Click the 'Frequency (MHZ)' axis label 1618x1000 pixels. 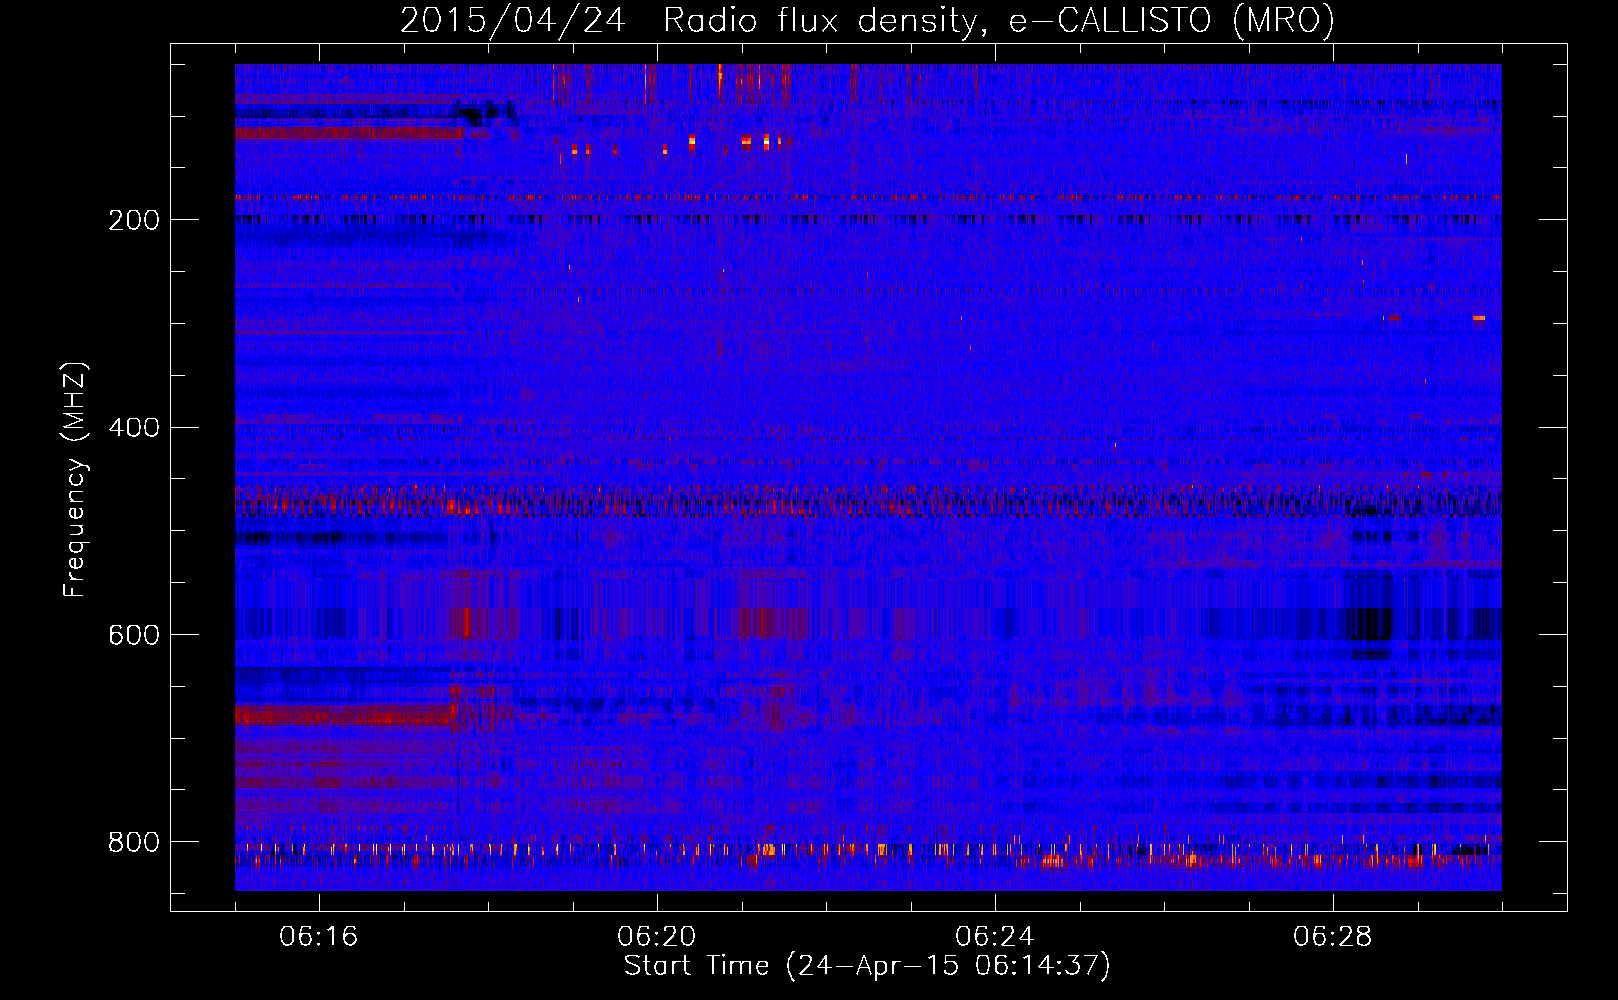tap(75, 480)
